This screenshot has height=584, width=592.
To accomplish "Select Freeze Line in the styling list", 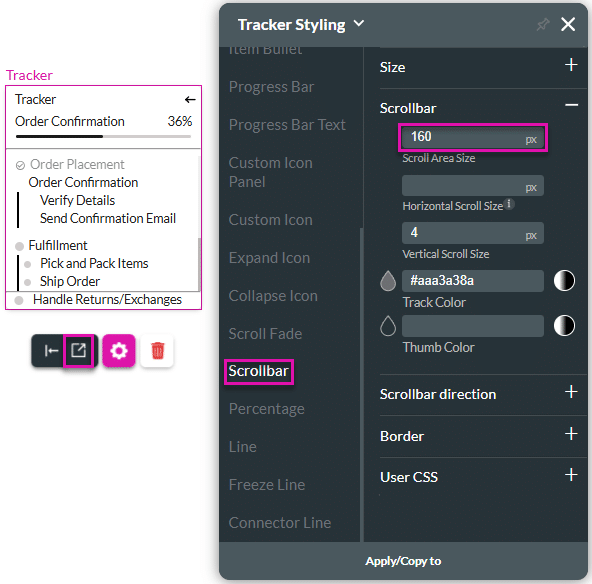I will point(267,485).
